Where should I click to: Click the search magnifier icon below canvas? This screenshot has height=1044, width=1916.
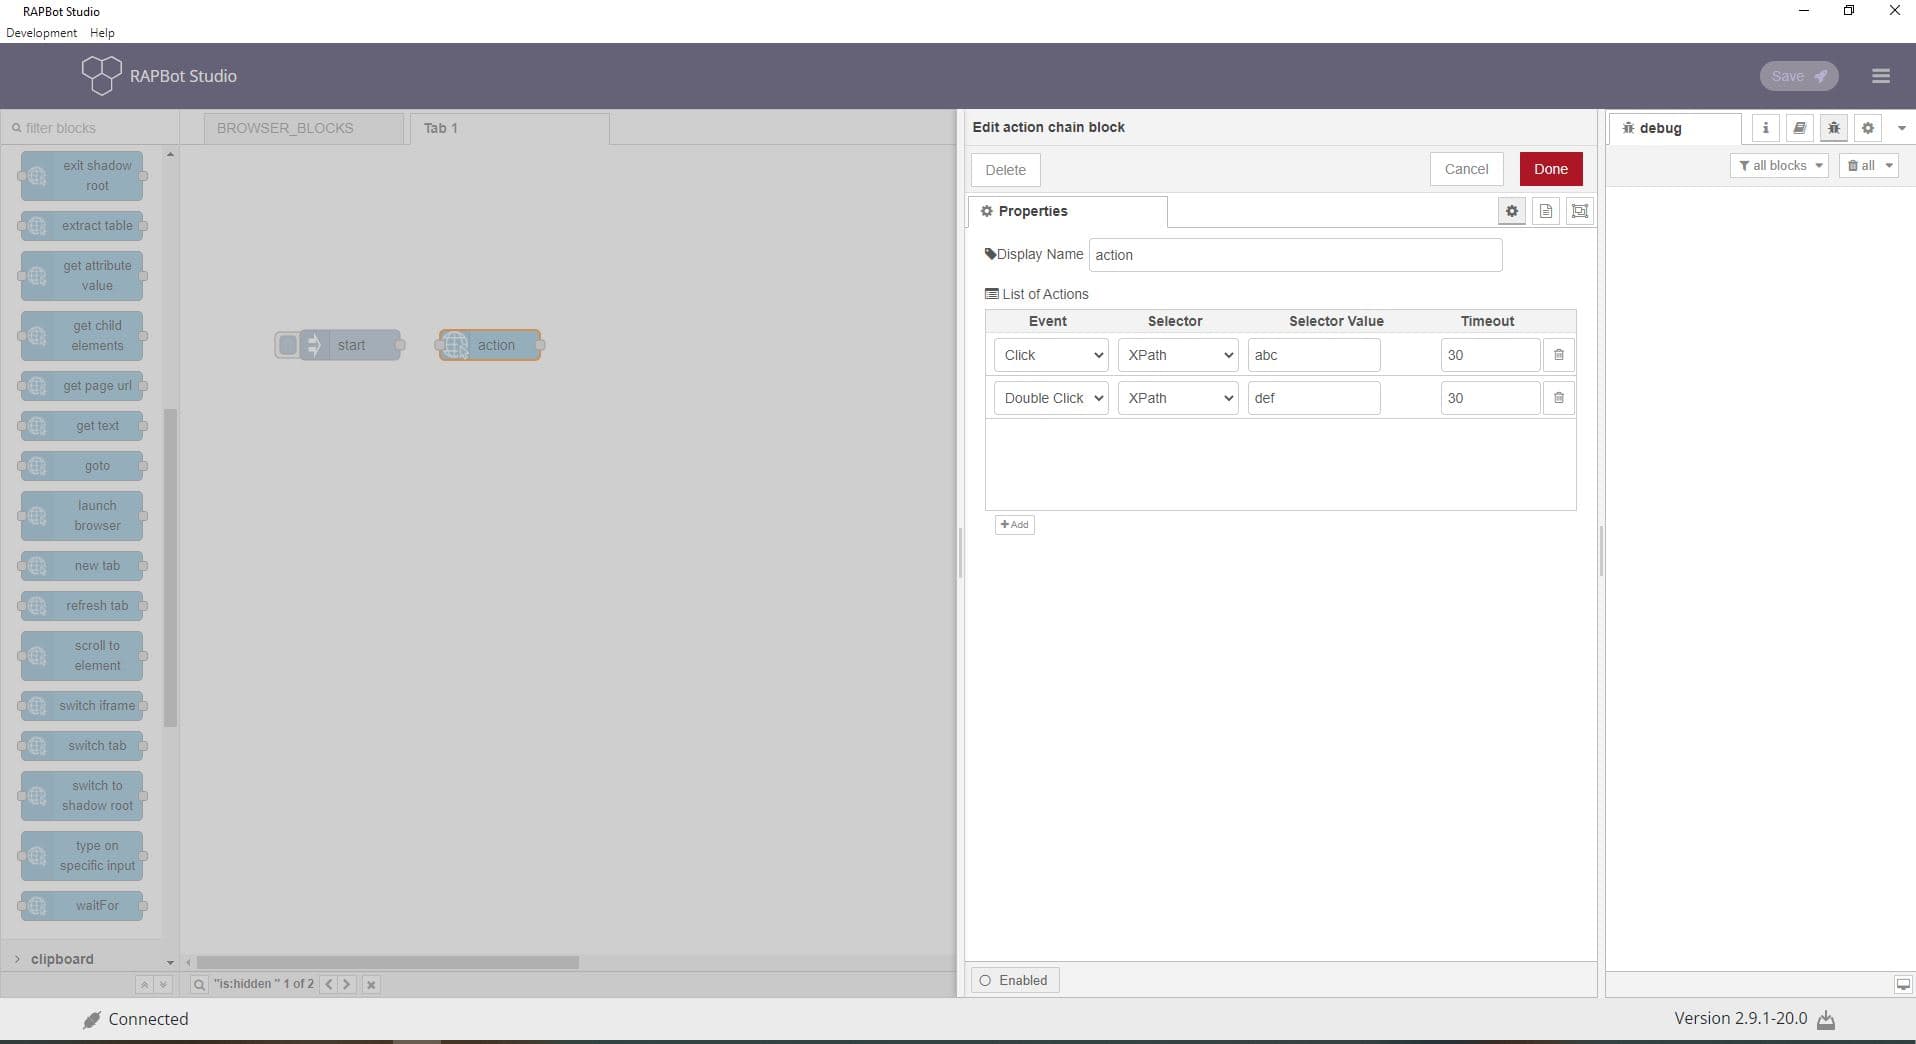click(199, 984)
